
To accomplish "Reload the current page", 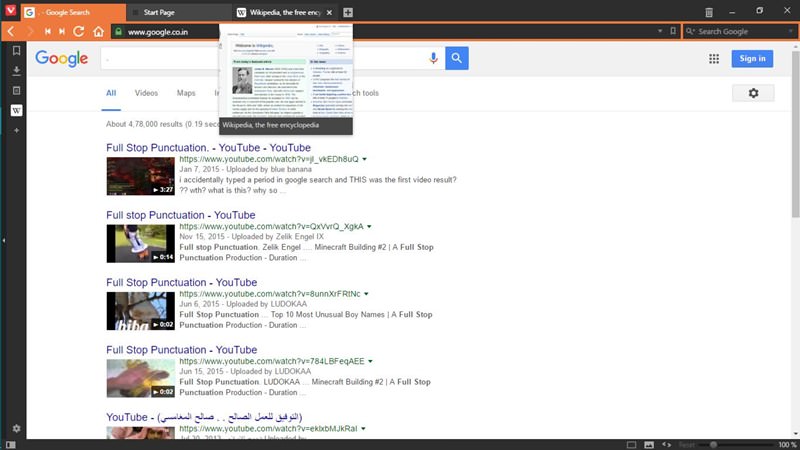I will point(79,32).
